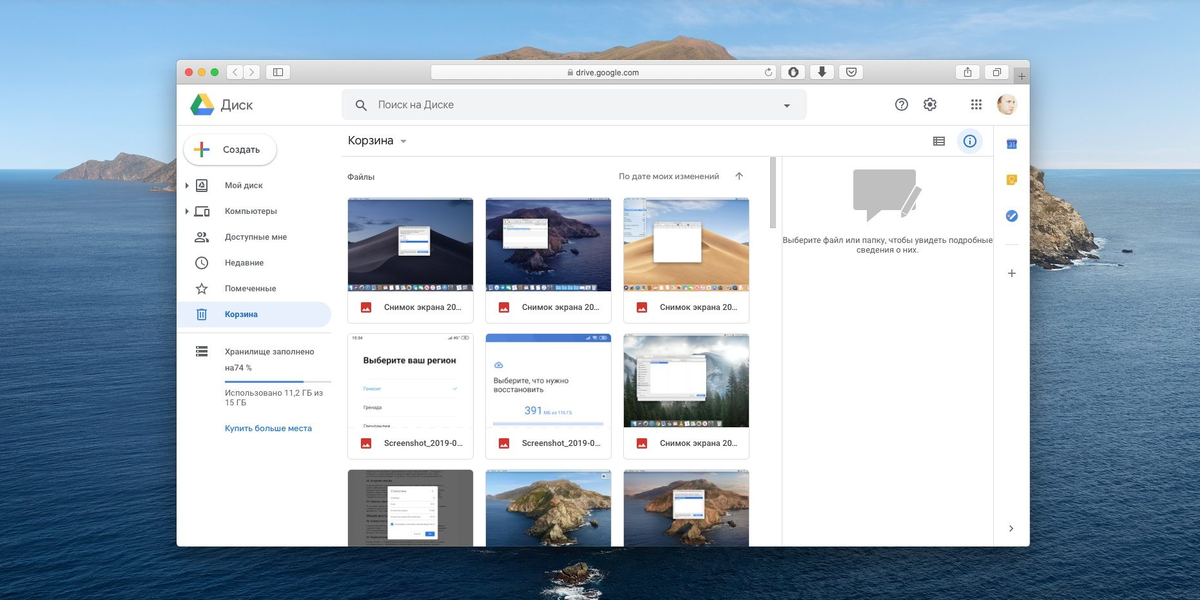Toggle the details info panel icon

point(969,141)
